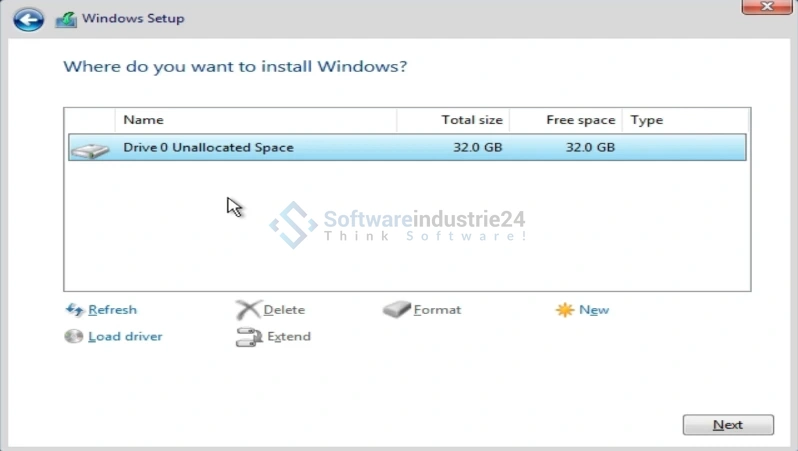Click the Format drive icon
The width and height of the screenshot is (798, 451).
pos(396,309)
